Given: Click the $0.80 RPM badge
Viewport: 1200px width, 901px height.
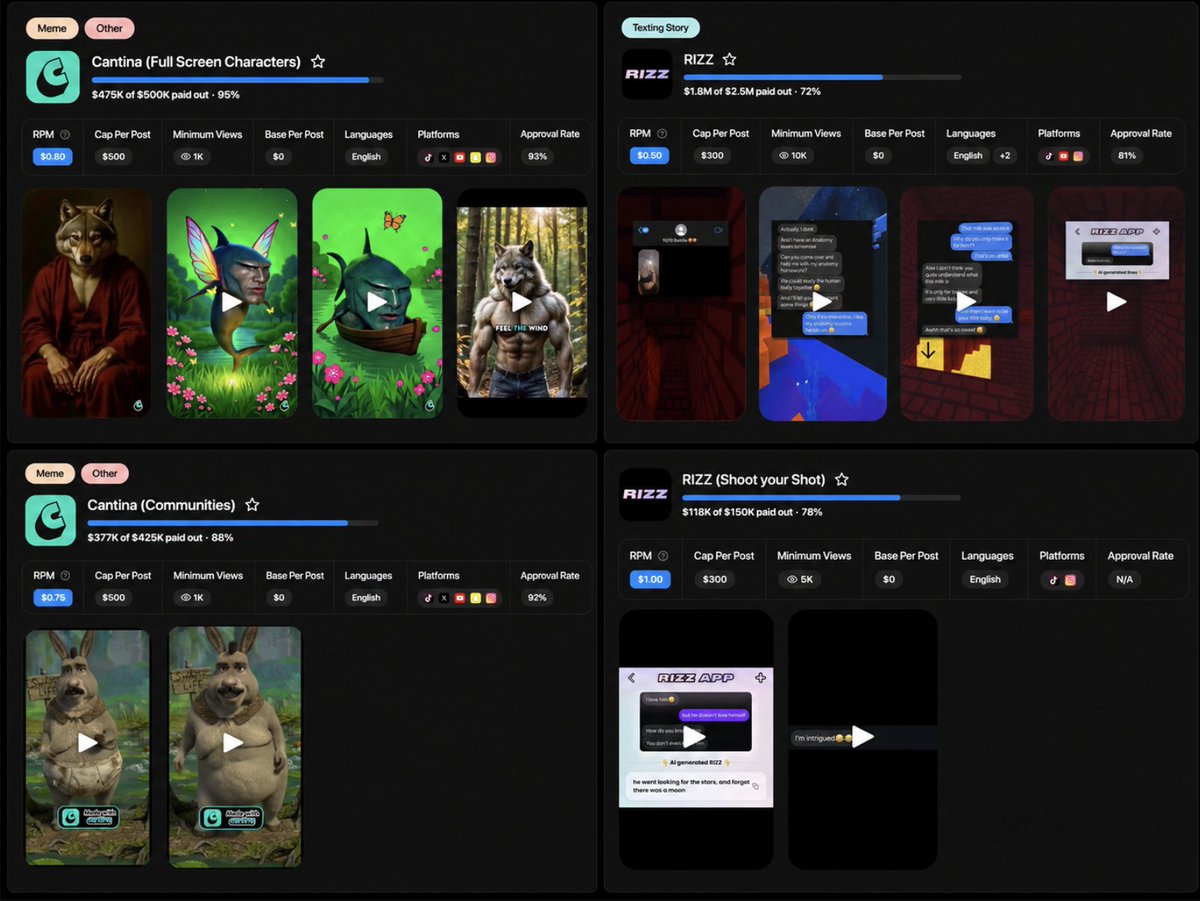Looking at the screenshot, I should point(53,157).
